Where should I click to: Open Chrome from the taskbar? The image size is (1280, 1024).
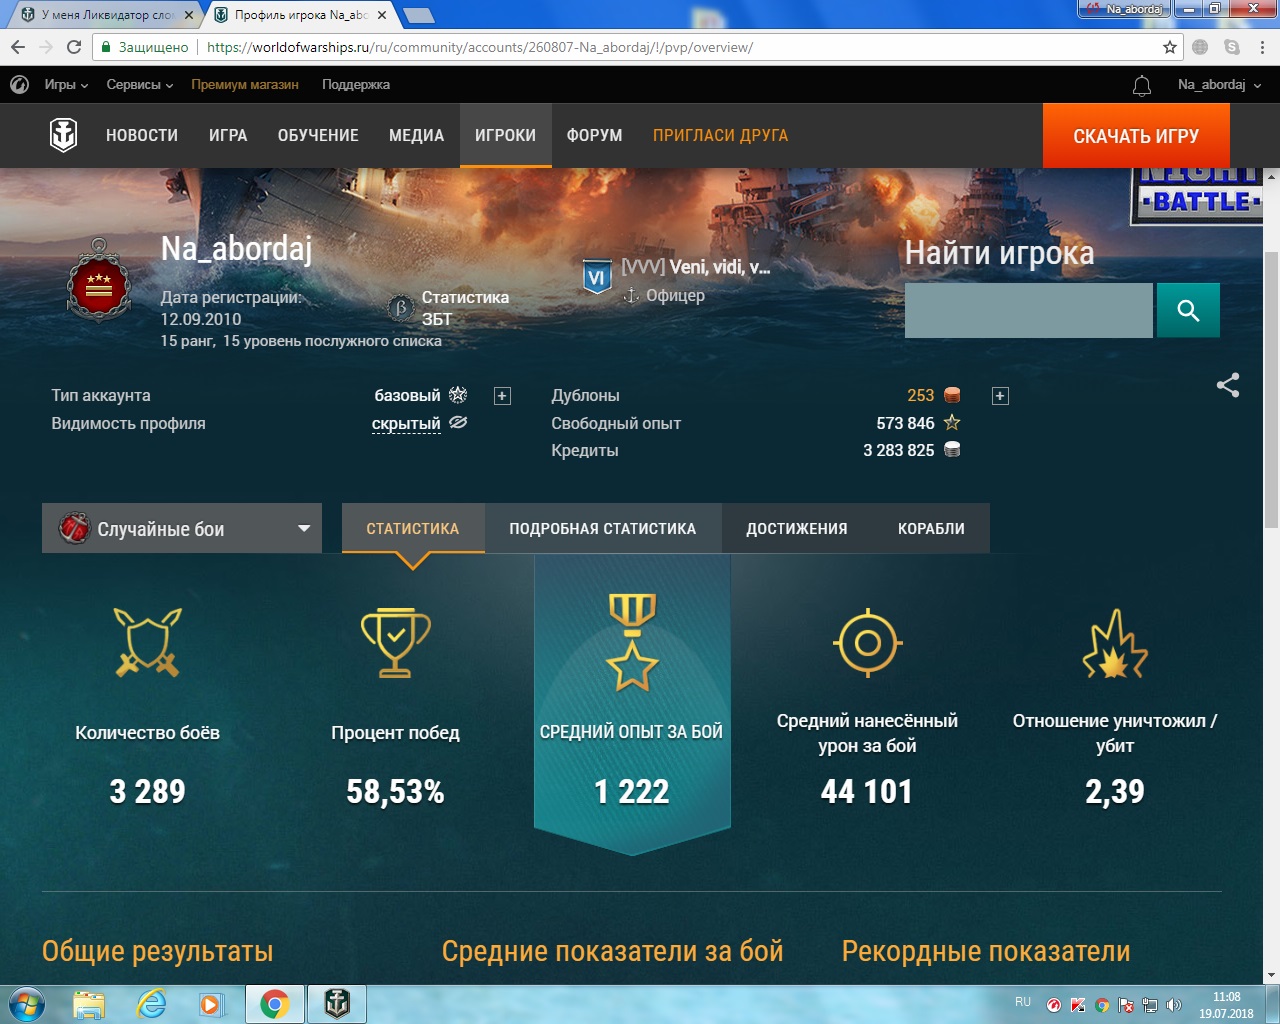coord(275,1004)
